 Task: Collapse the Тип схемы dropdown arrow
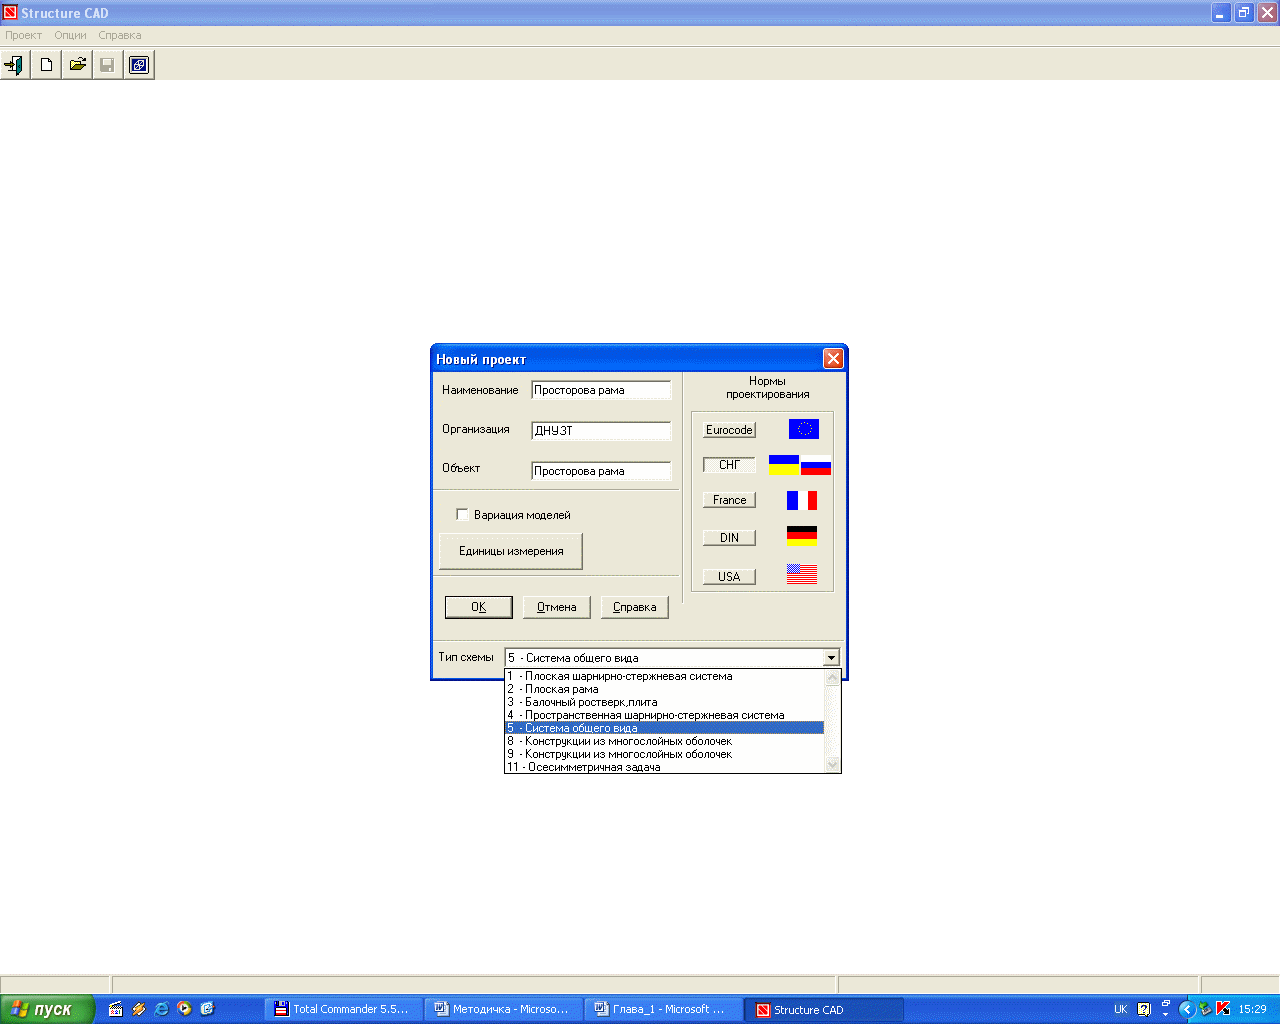pyautogui.click(x=831, y=658)
